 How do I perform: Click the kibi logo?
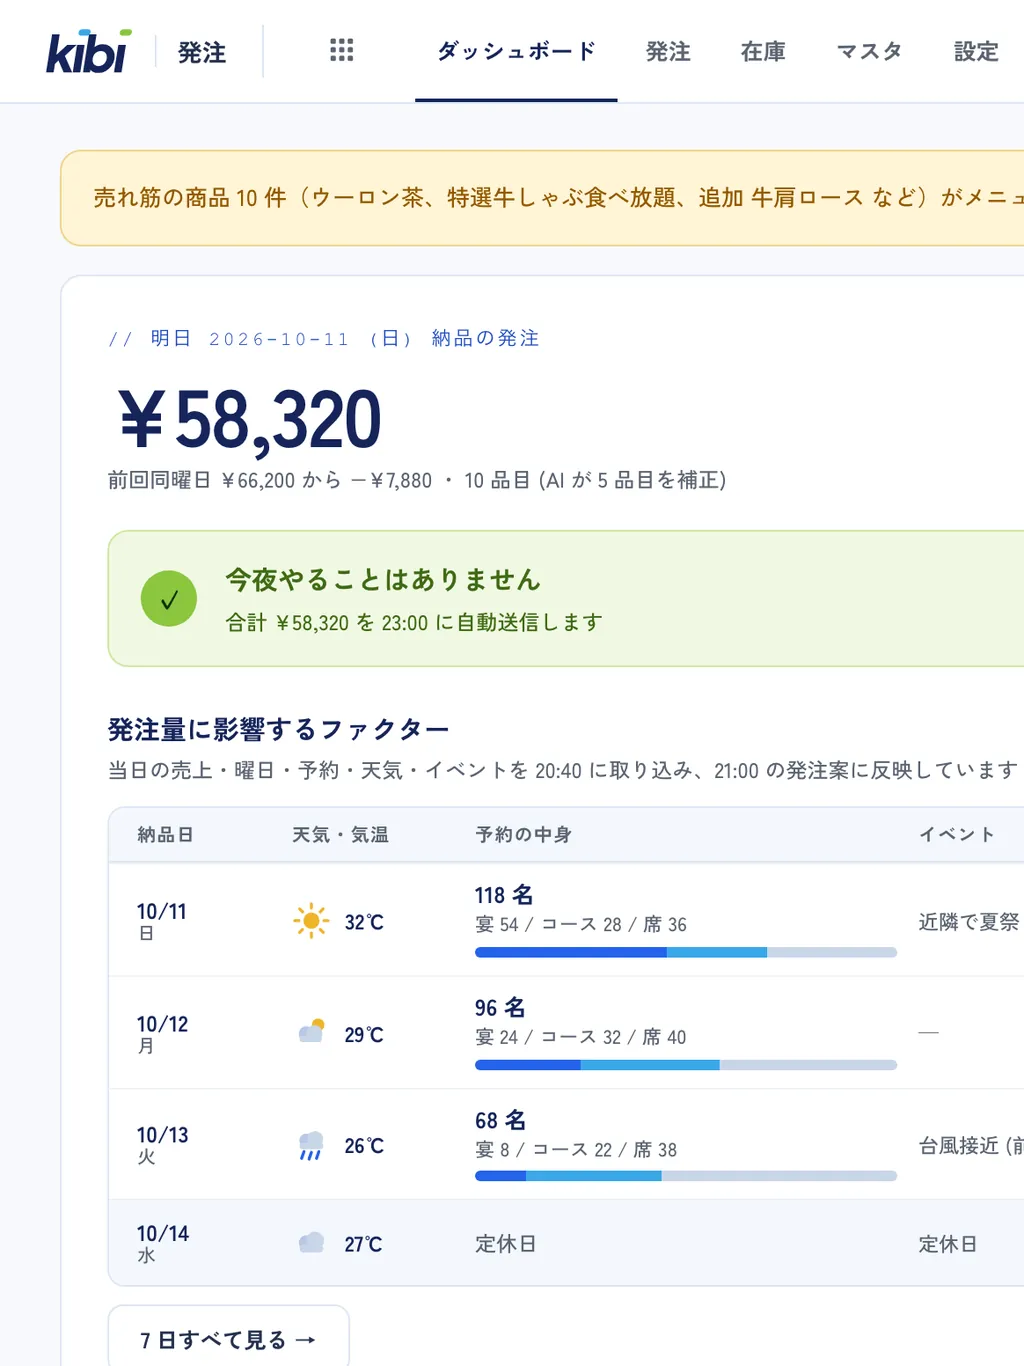[x=88, y=51]
